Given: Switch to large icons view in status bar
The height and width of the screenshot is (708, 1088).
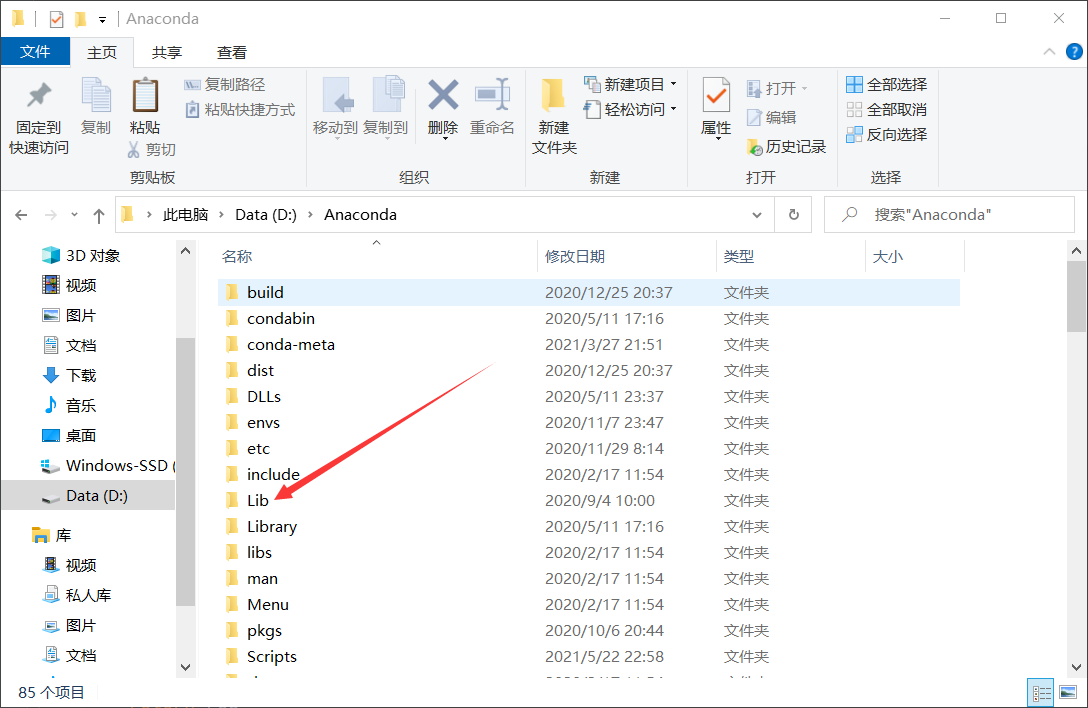Looking at the screenshot, I should 1068,693.
